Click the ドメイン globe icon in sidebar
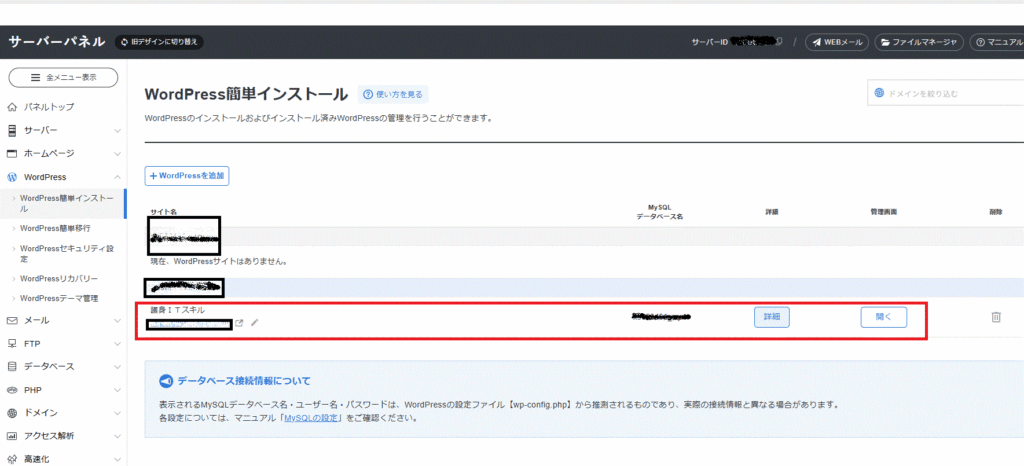This screenshot has width=1024, height=466. (12, 413)
